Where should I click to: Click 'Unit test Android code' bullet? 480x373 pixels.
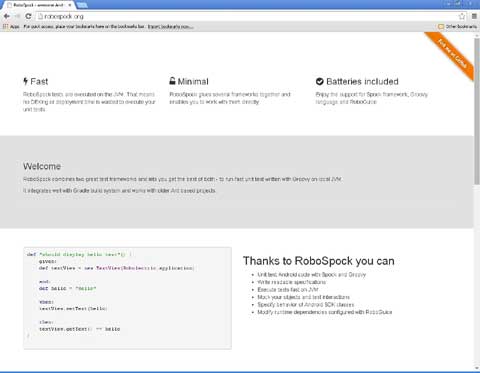[311, 275]
